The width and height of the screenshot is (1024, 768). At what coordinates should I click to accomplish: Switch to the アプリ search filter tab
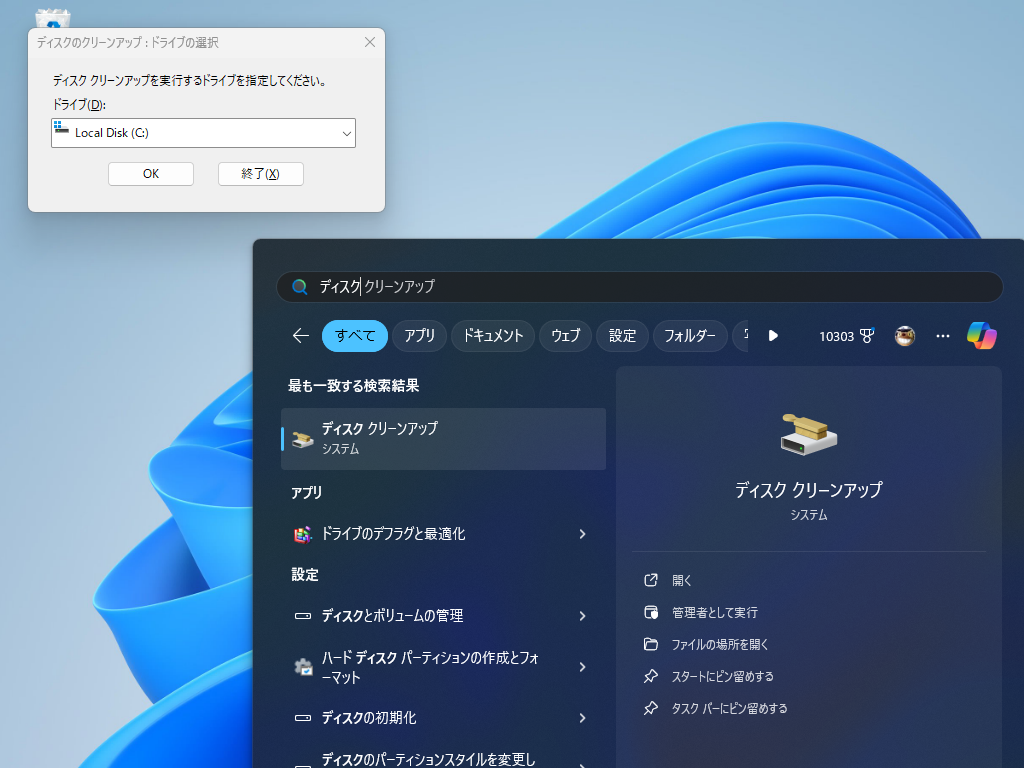(x=419, y=336)
